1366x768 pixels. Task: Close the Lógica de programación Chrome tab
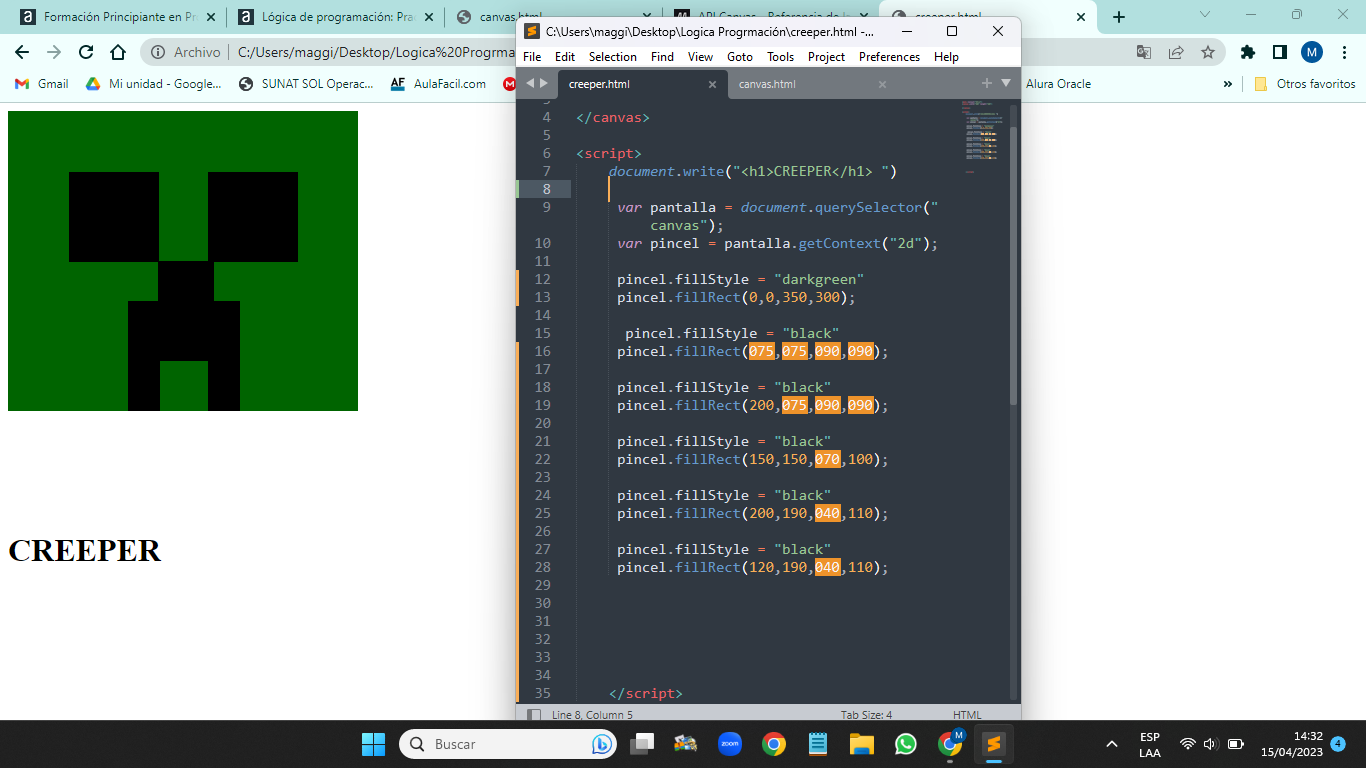pyautogui.click(x=428, y=17)
